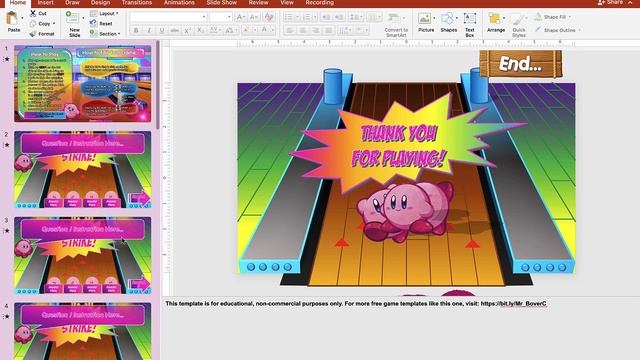Open the bit.ly/Mr_BoverC link in notes
The height and width of the screenshot is (360, 640).
click(x=513, y=304)
